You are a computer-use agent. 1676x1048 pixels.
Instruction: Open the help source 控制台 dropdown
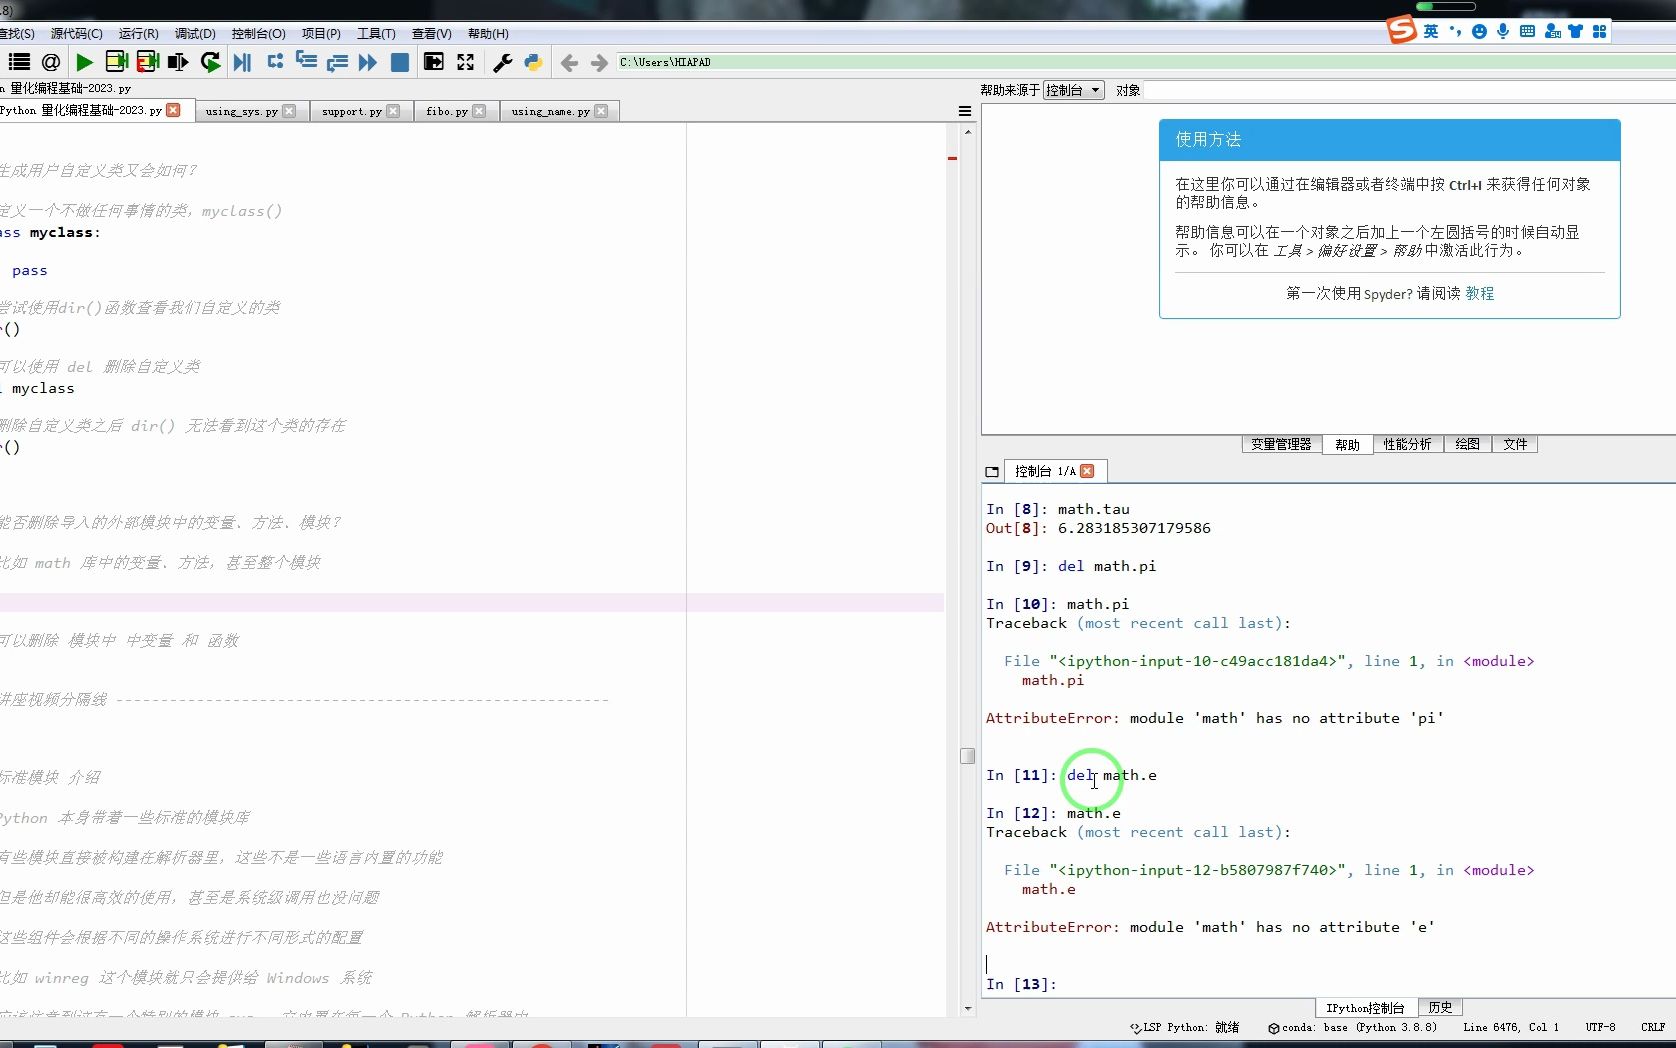1073,90
